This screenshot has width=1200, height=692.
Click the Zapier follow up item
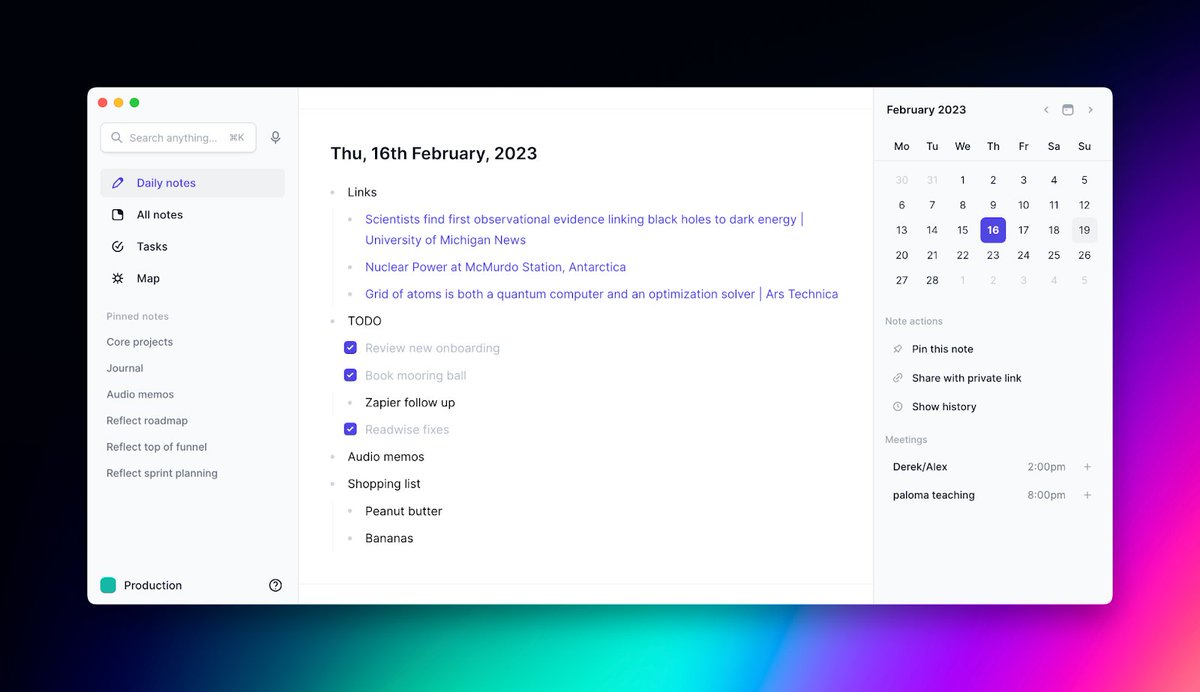point(410,403)
